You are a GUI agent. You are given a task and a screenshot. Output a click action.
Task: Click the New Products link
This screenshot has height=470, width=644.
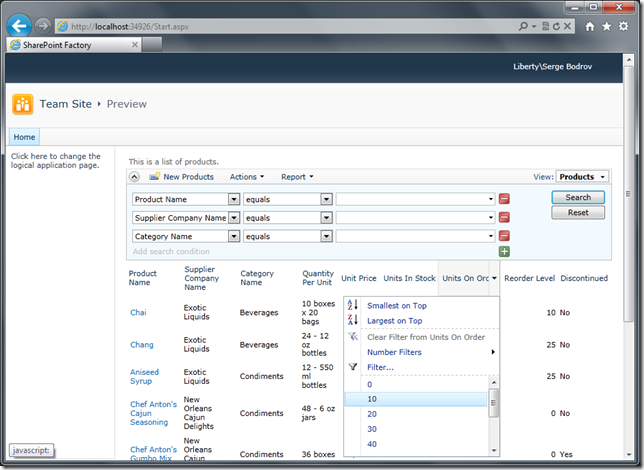[x=188, y=177]
